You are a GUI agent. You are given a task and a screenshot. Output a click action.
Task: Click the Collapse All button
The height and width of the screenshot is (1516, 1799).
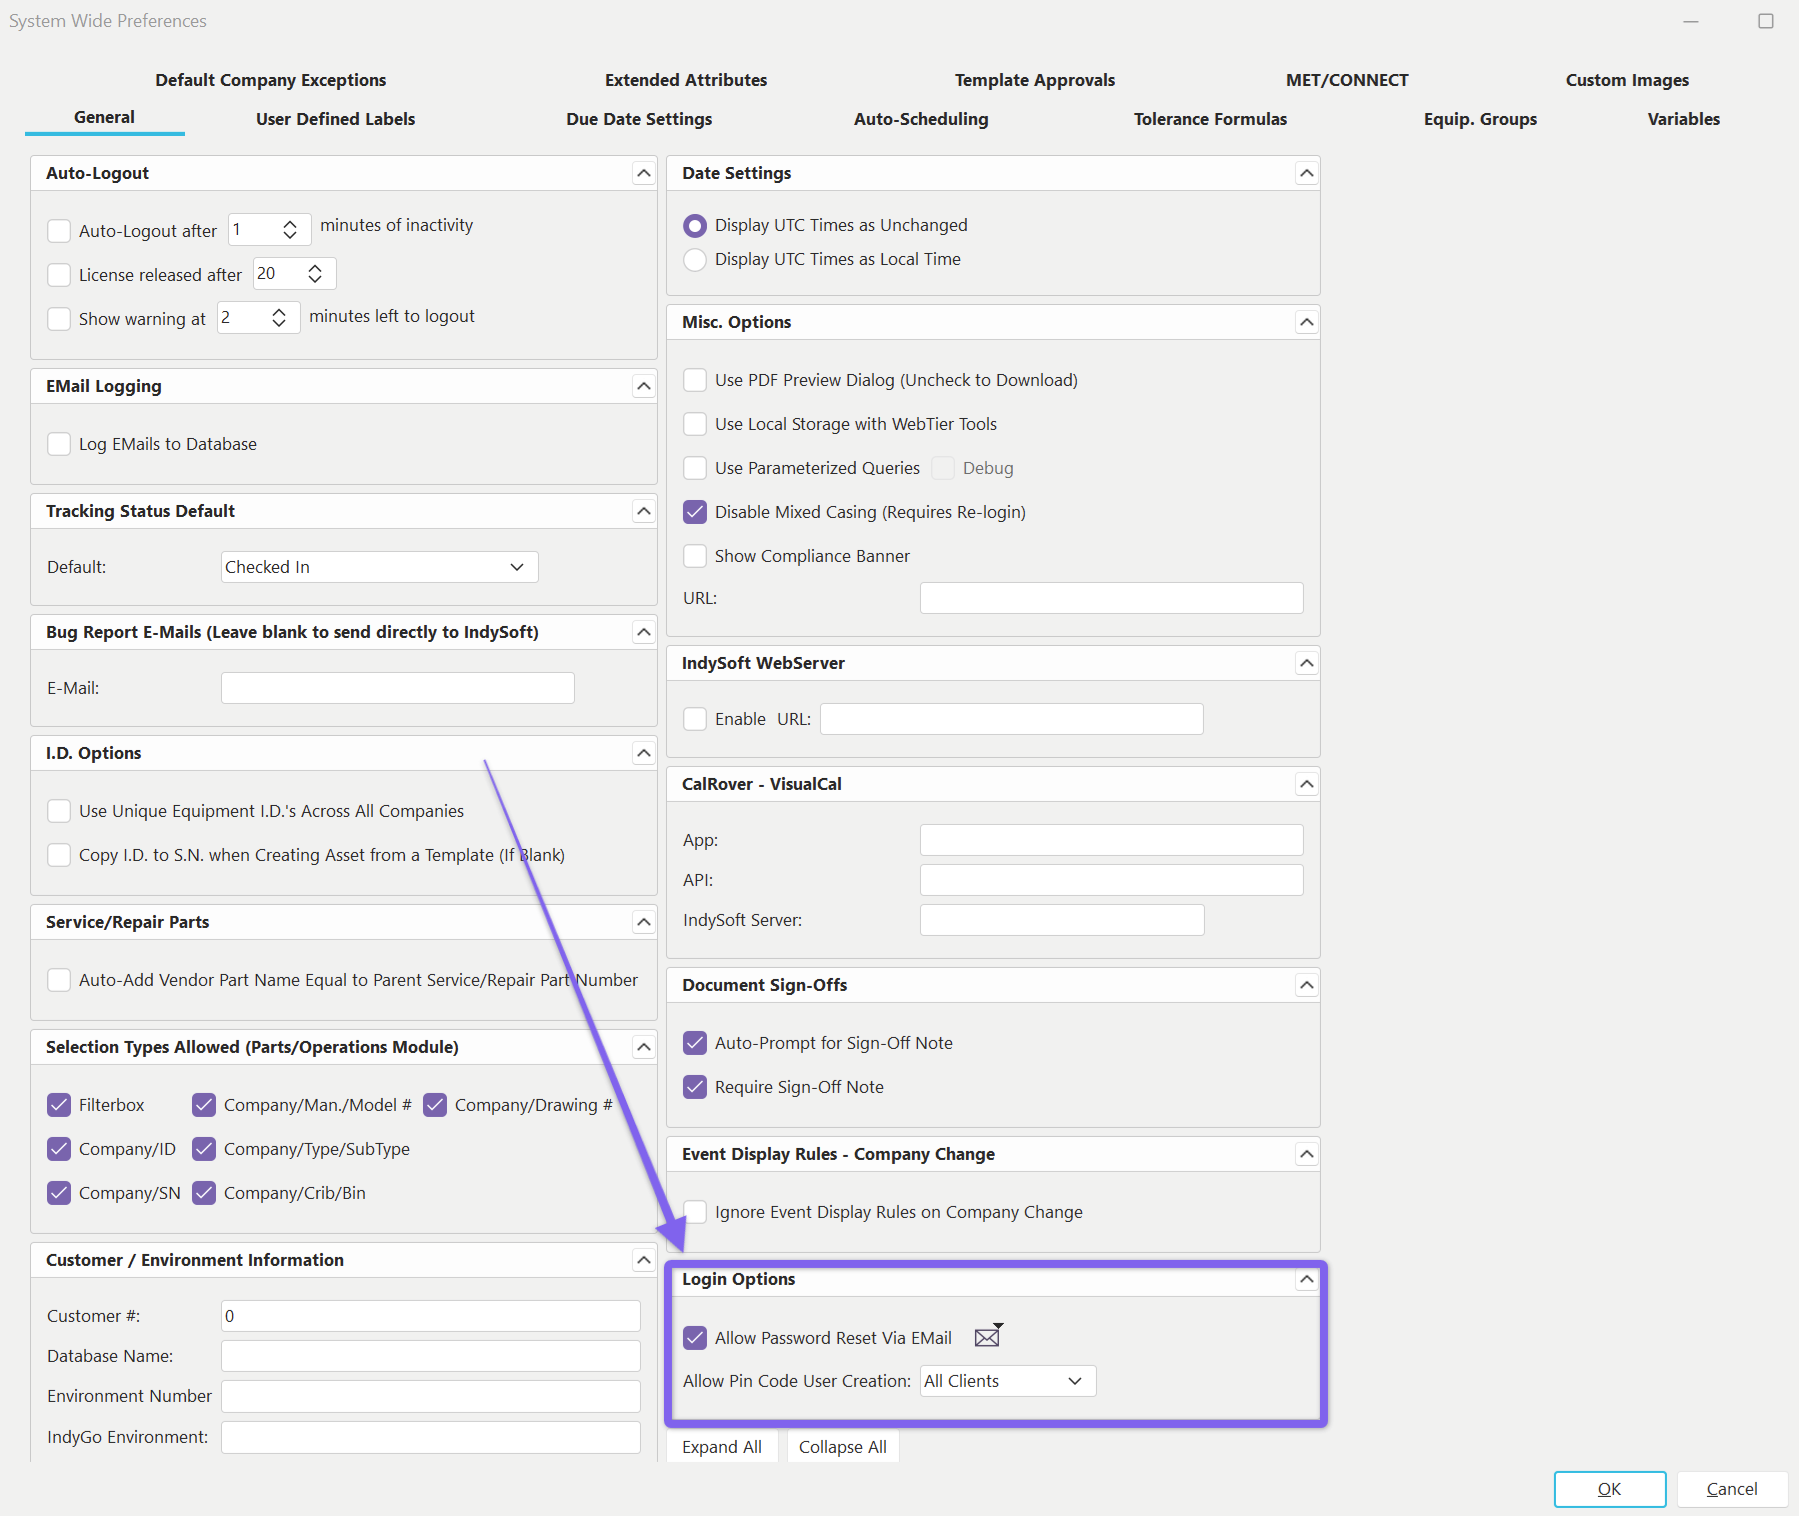842,1447
